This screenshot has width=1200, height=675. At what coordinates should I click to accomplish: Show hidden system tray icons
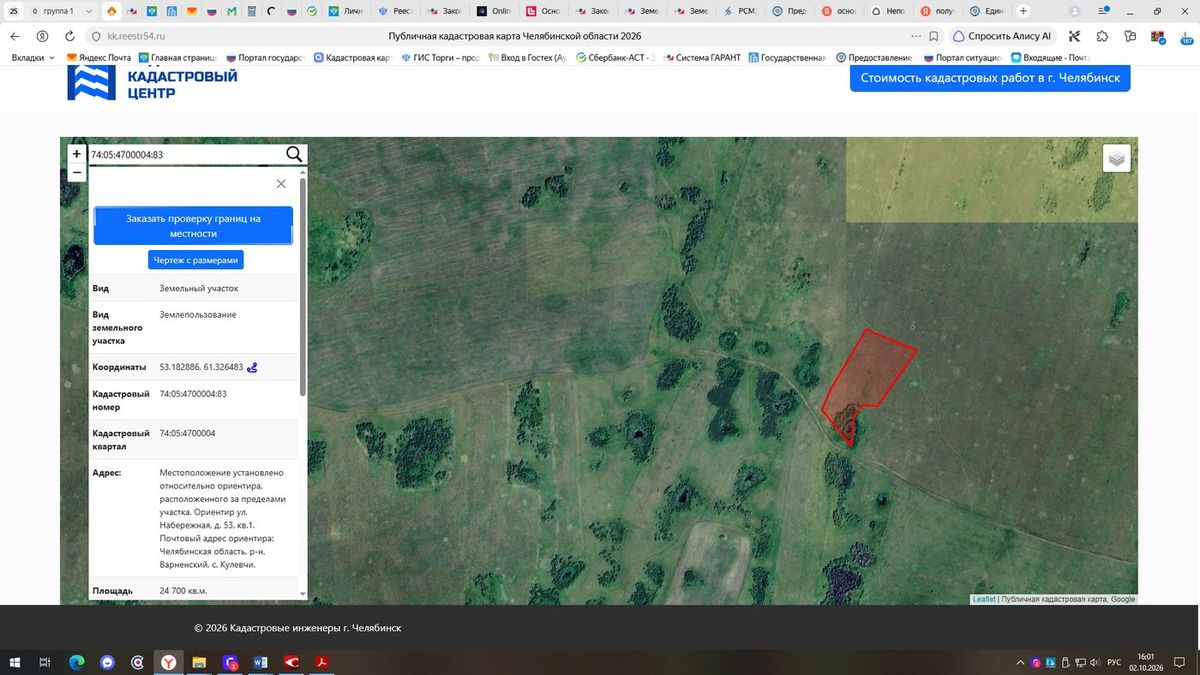(1020, 662)
